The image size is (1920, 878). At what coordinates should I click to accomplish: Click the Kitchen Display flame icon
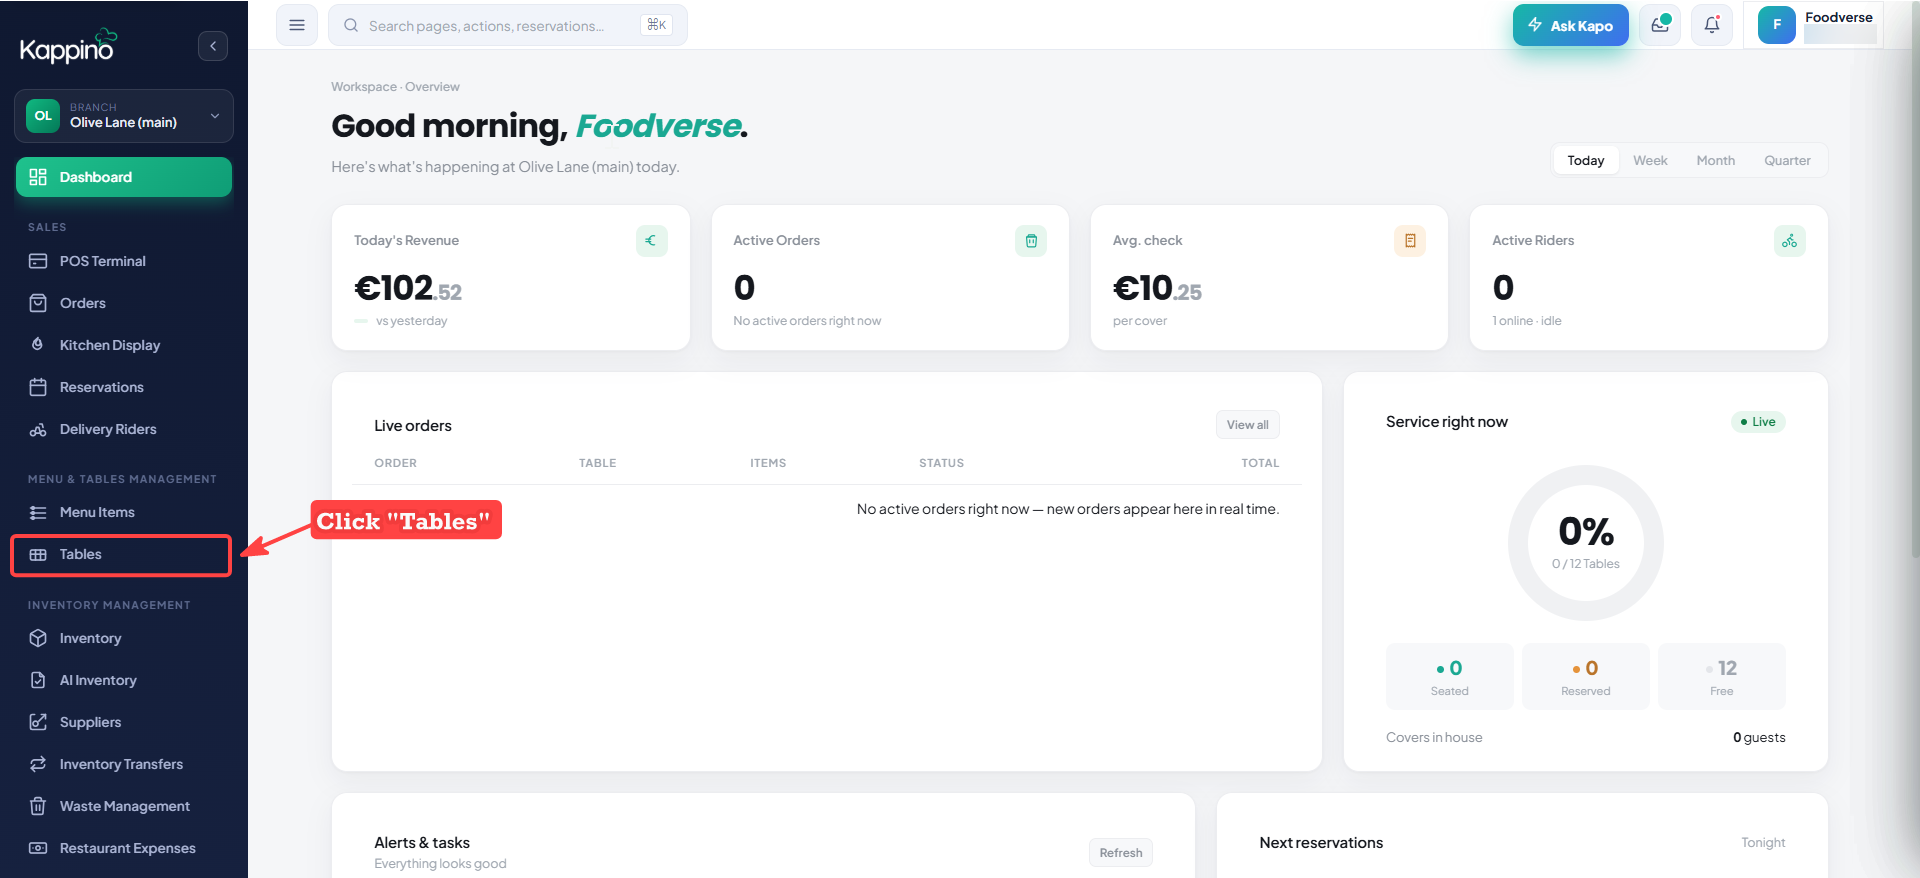[38, 345]
